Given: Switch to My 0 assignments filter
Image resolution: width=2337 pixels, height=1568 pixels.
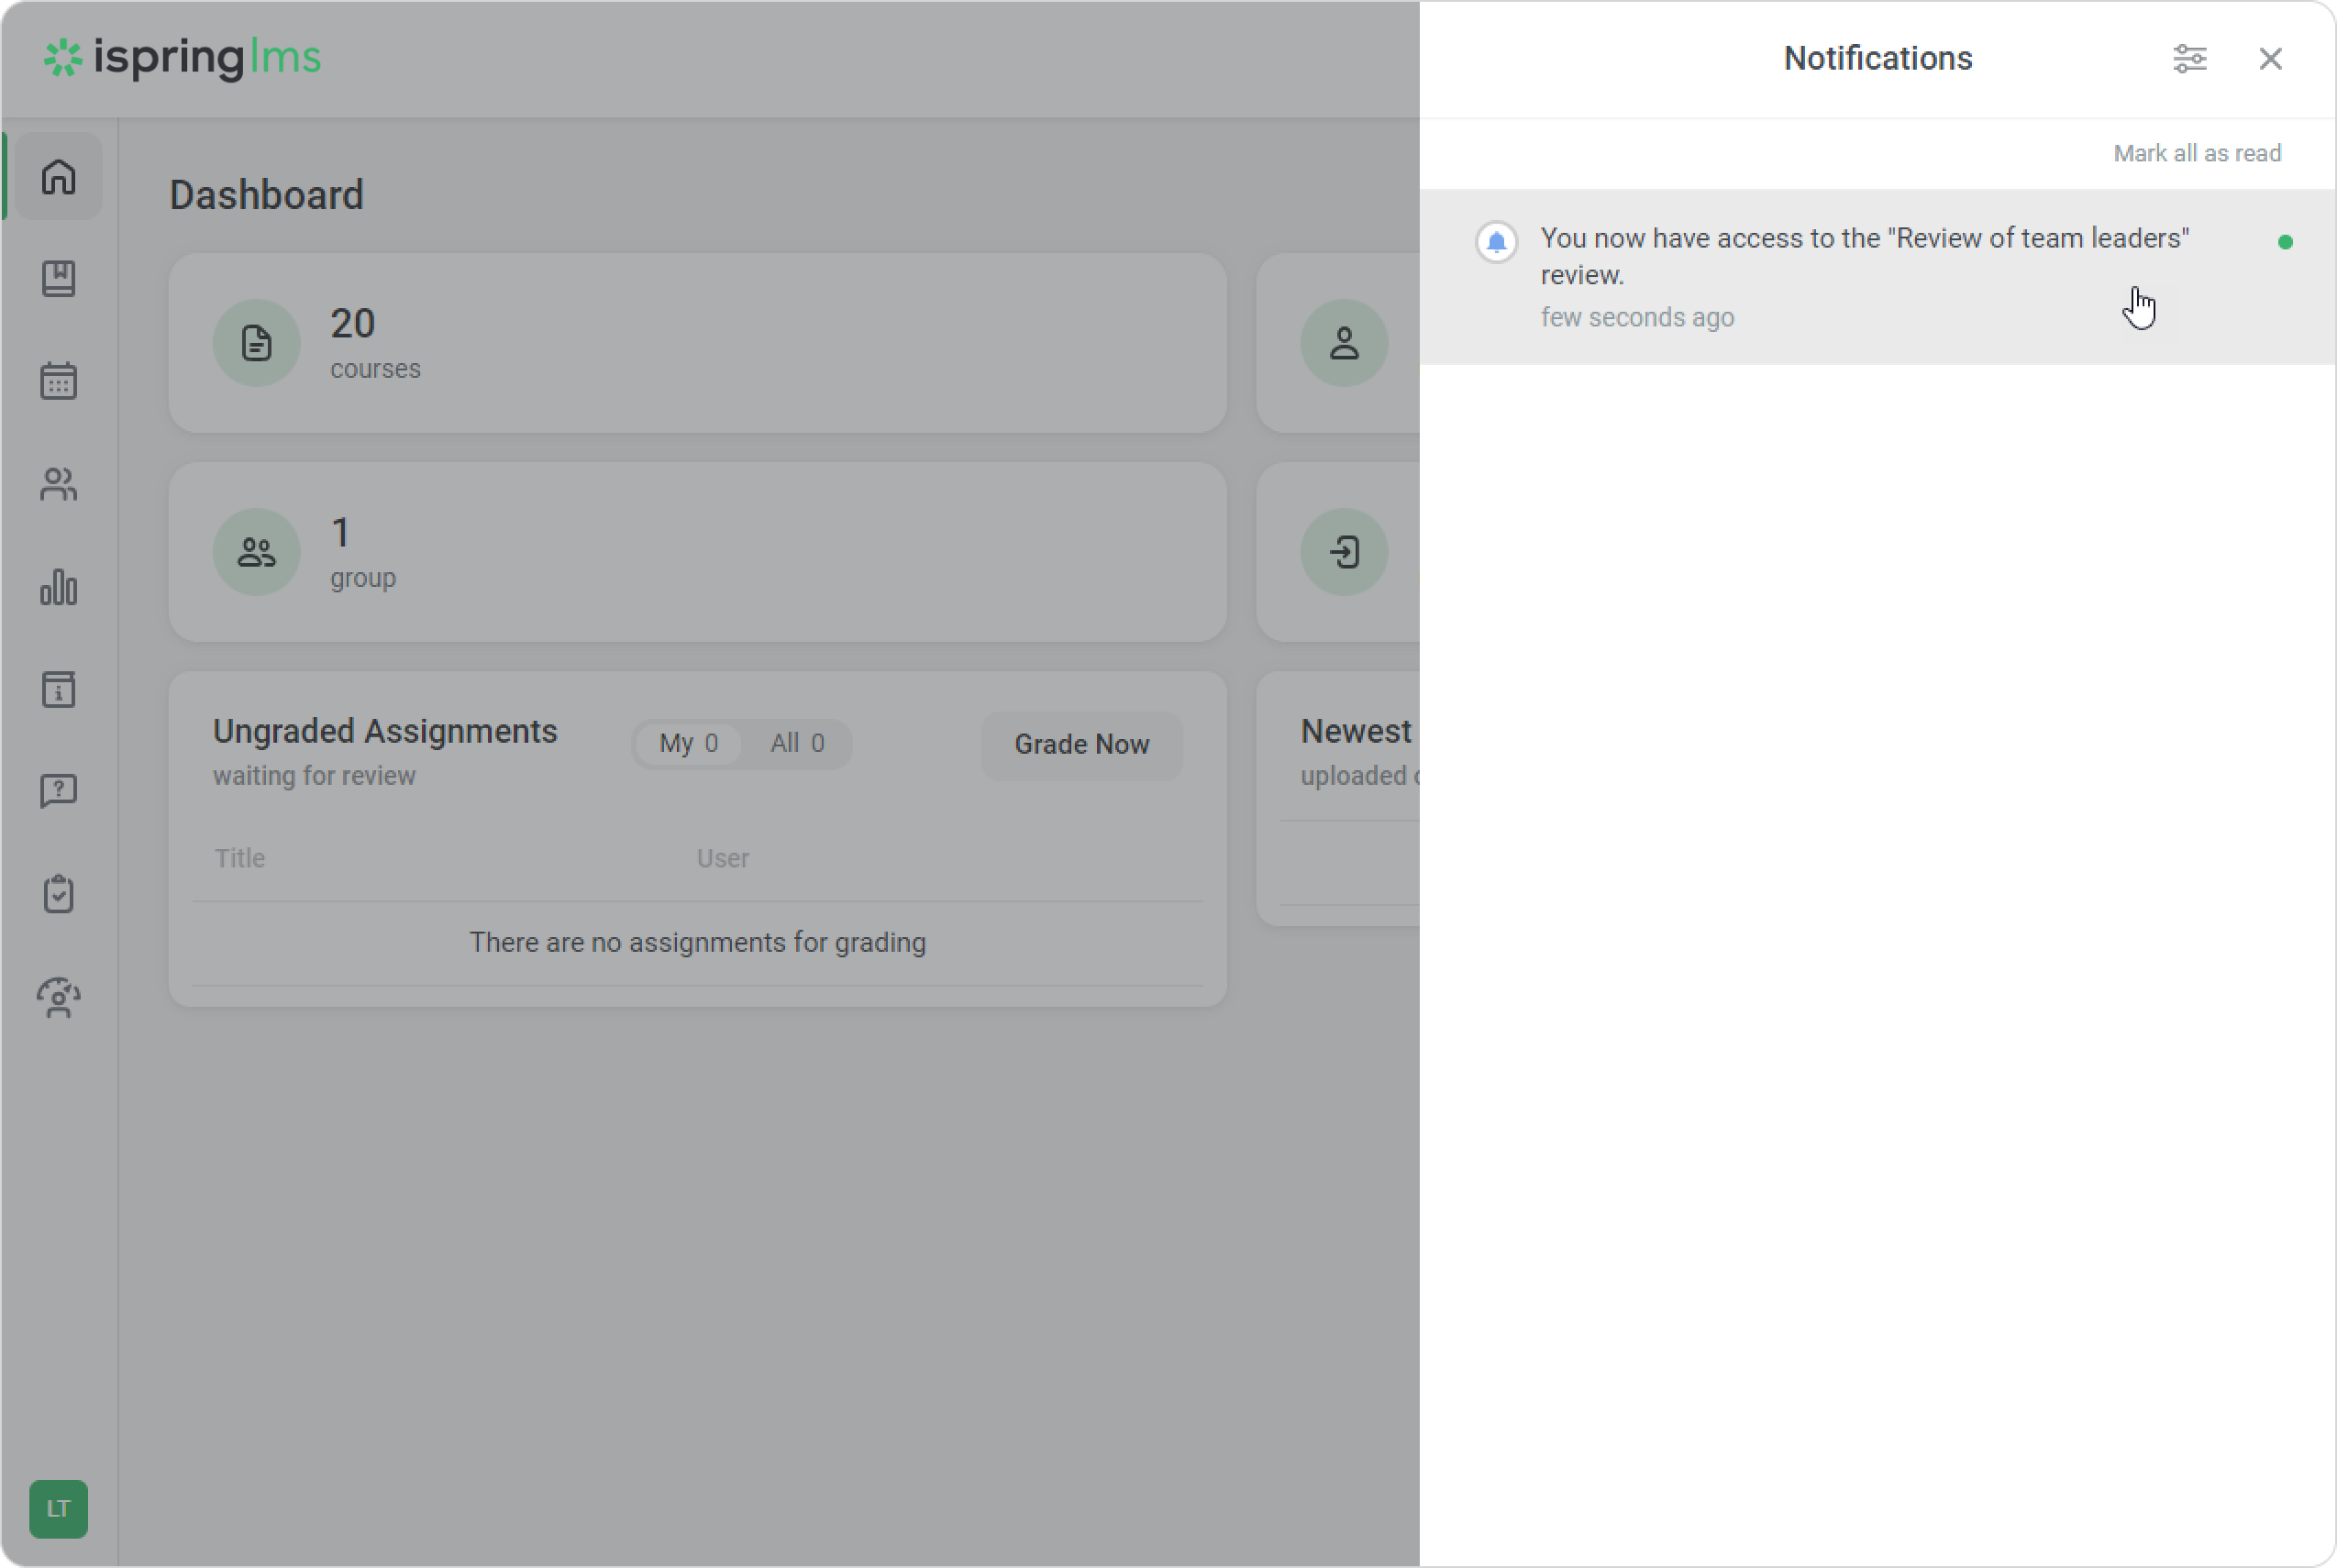Looking at the screenshot, I should pyautogui.click(x=688, y=744).
